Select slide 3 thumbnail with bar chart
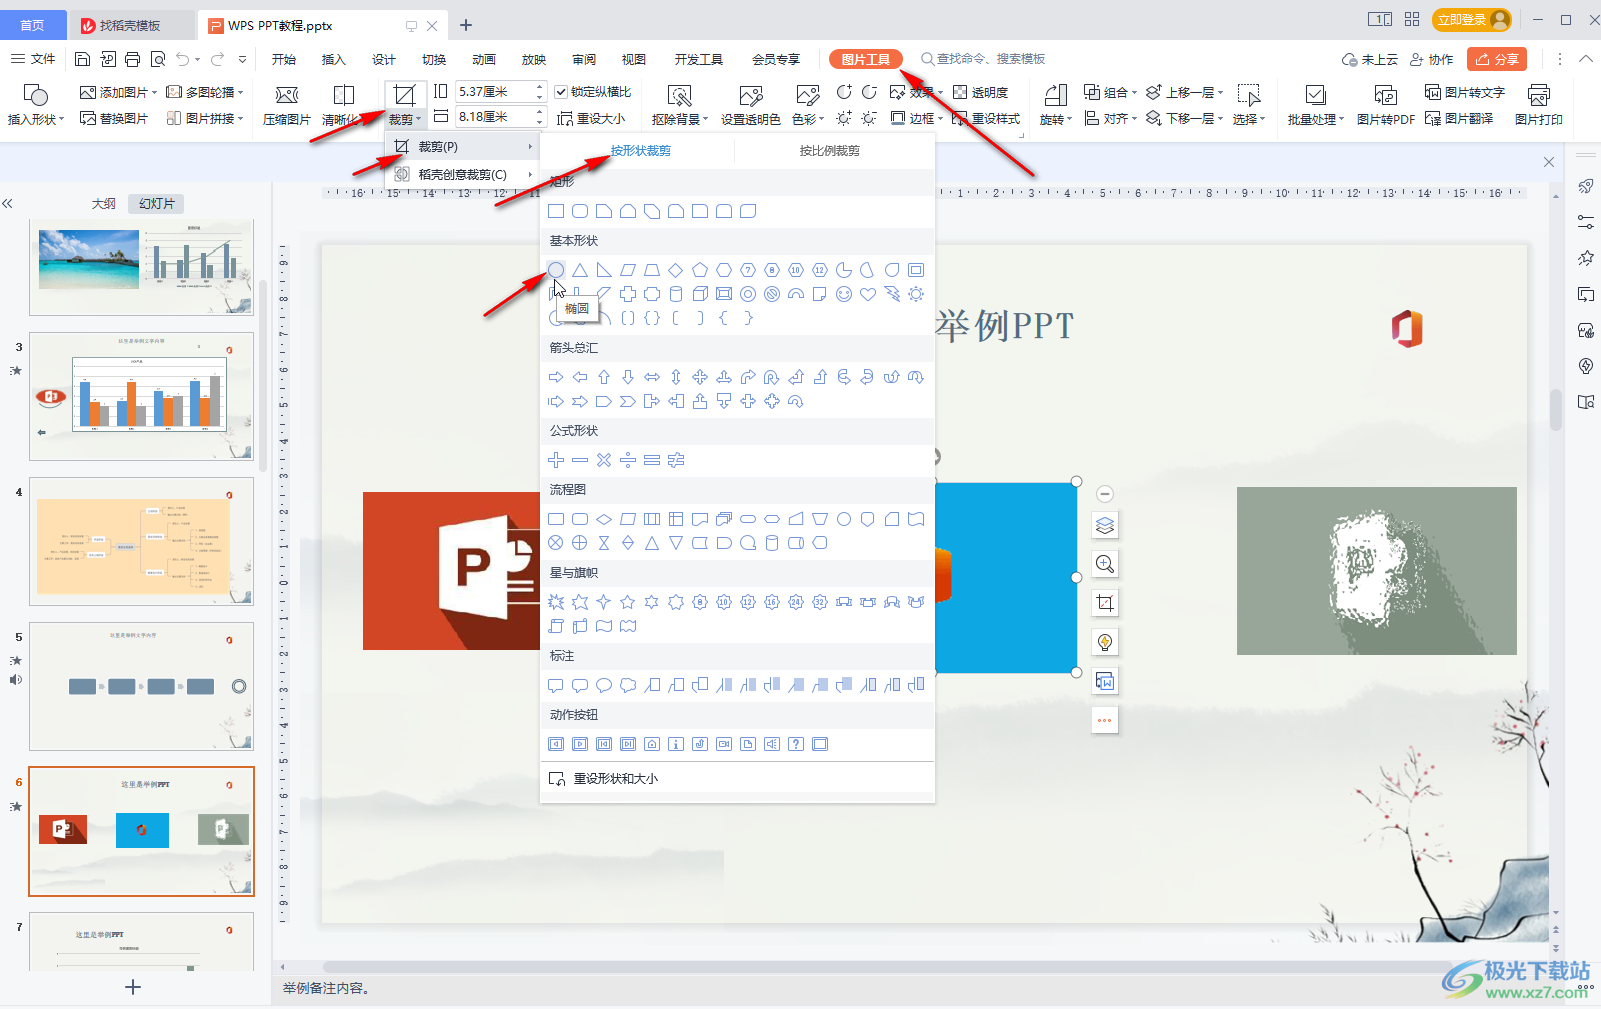Viewport: 1601px width, 1009px height. (x=141, y=396)
